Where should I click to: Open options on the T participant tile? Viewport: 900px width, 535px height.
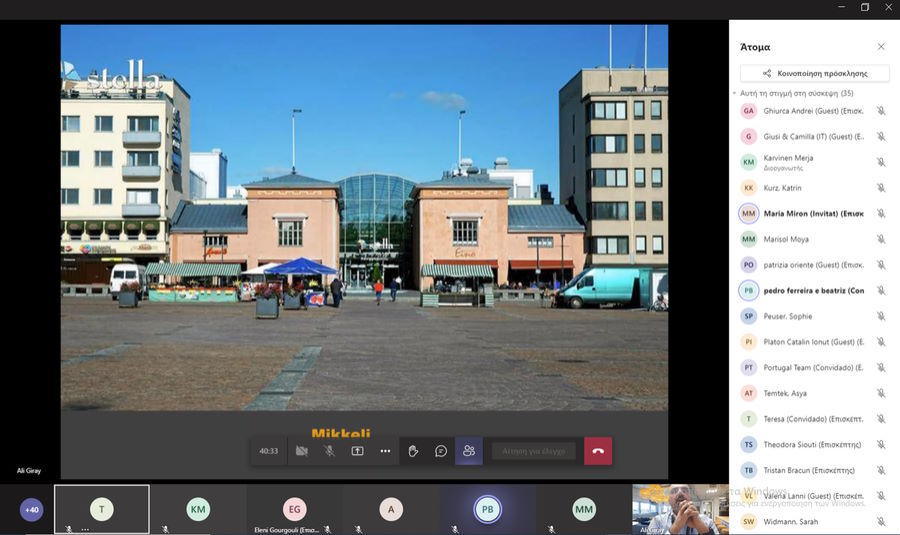(x=85, y=528)
